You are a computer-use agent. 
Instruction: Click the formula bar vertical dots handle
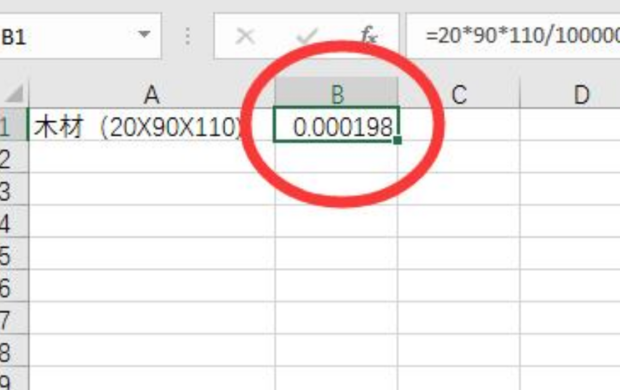click(188, 36)
